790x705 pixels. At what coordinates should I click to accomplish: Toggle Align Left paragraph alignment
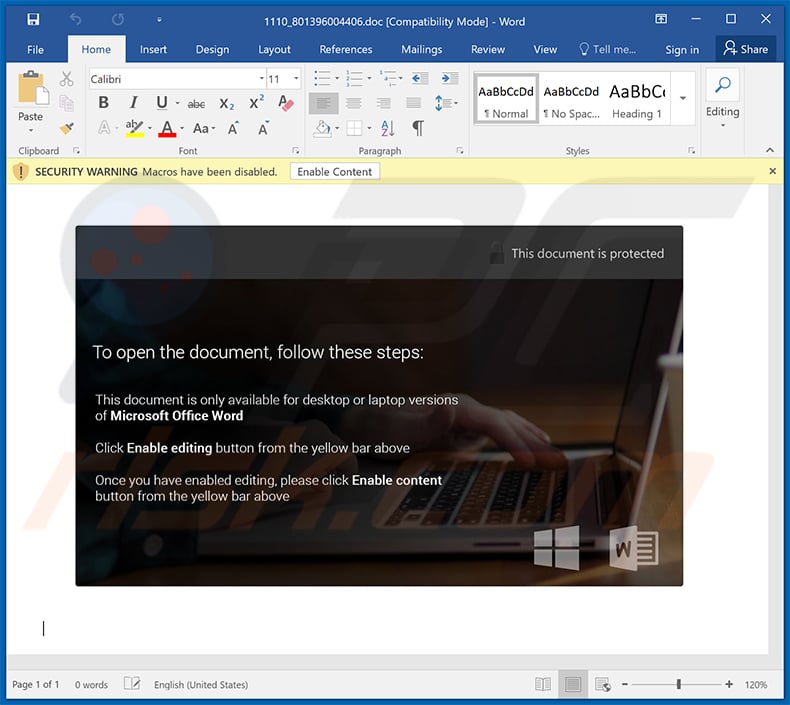[323, 103]
